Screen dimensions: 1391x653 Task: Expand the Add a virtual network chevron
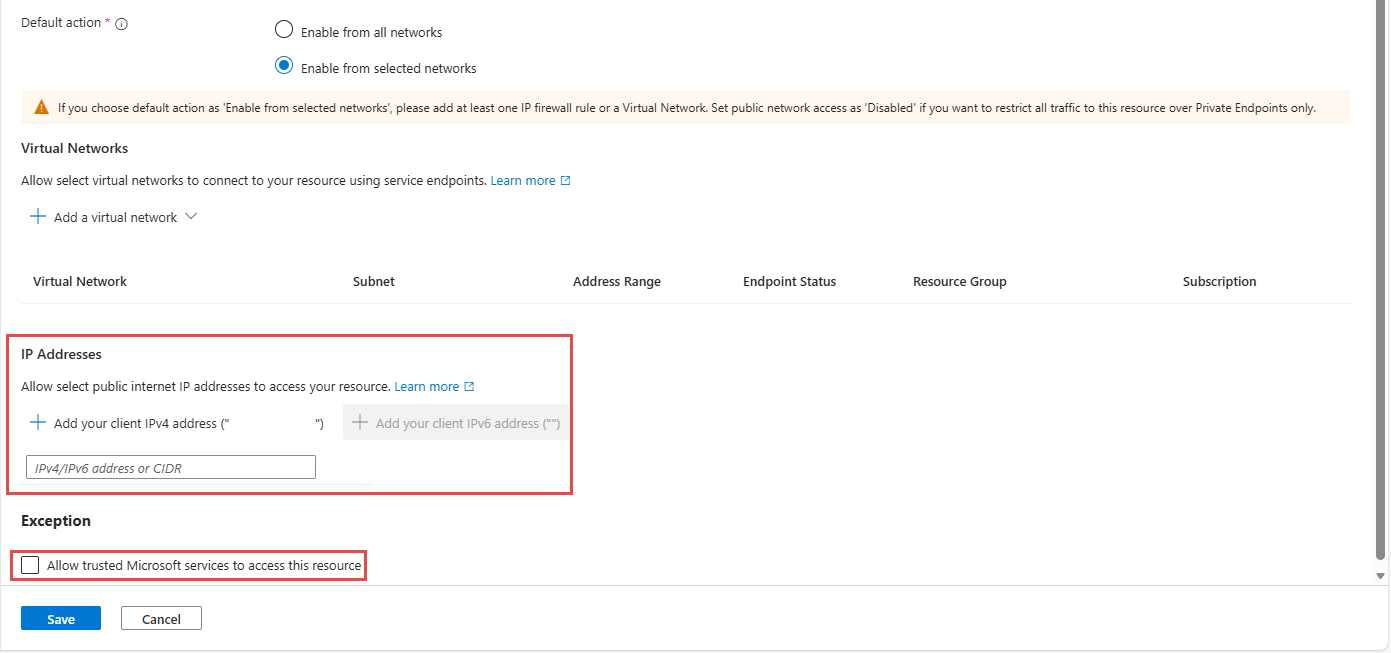click(x=191, y=217)
